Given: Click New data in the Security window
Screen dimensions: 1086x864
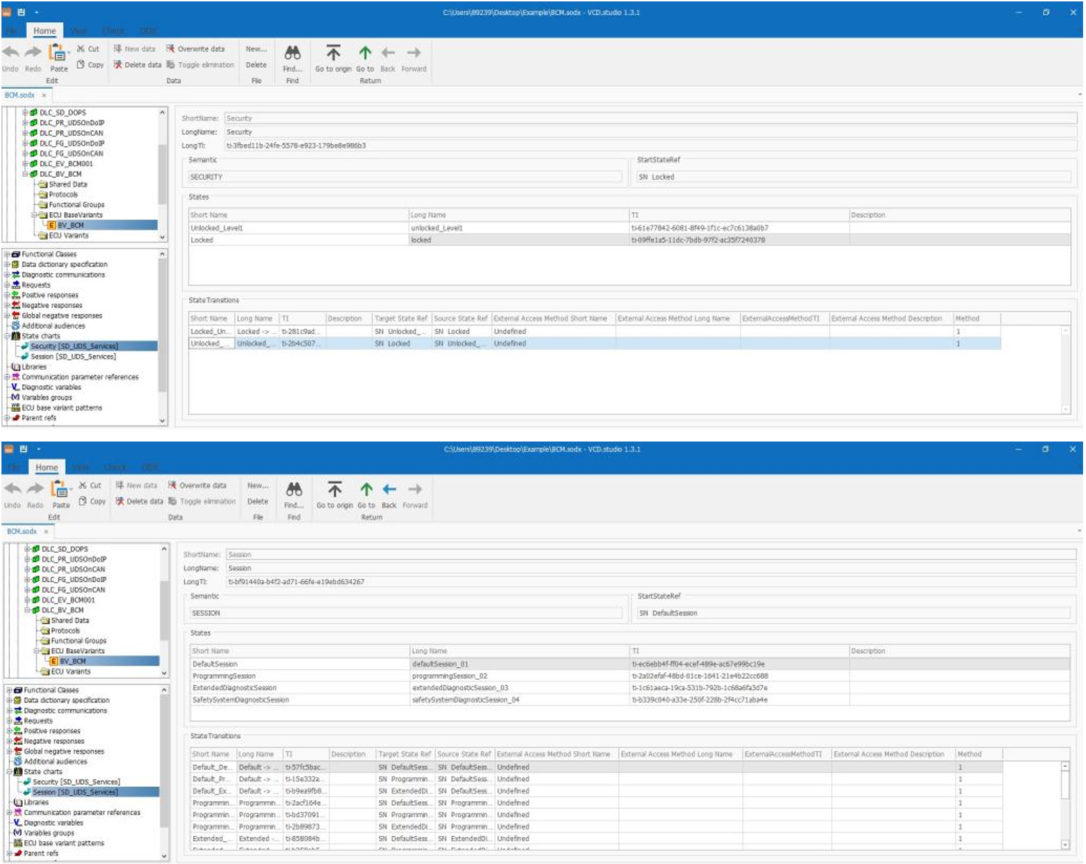Looking at the screenshot, I should 135,49.
